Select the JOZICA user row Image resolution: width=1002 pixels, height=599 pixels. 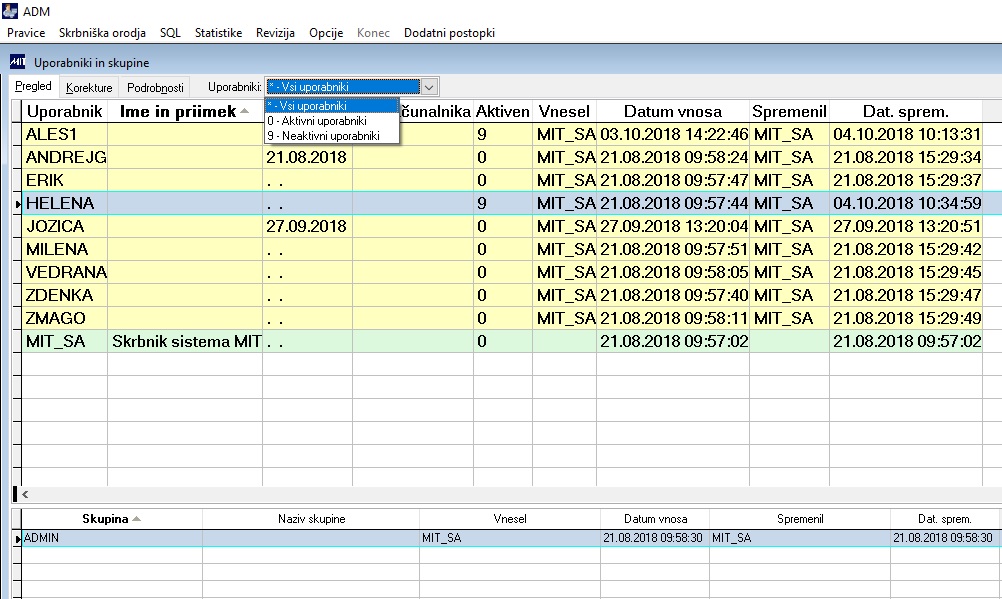coord(502,226)
